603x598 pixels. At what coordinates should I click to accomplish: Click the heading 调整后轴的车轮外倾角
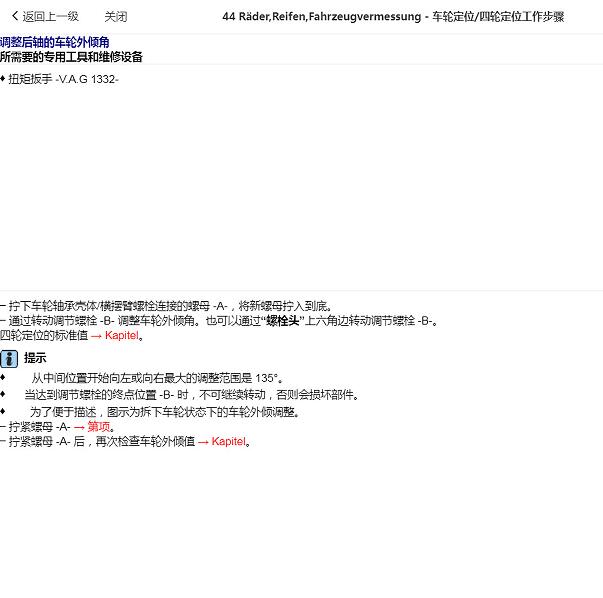click(x=55, y=42)
